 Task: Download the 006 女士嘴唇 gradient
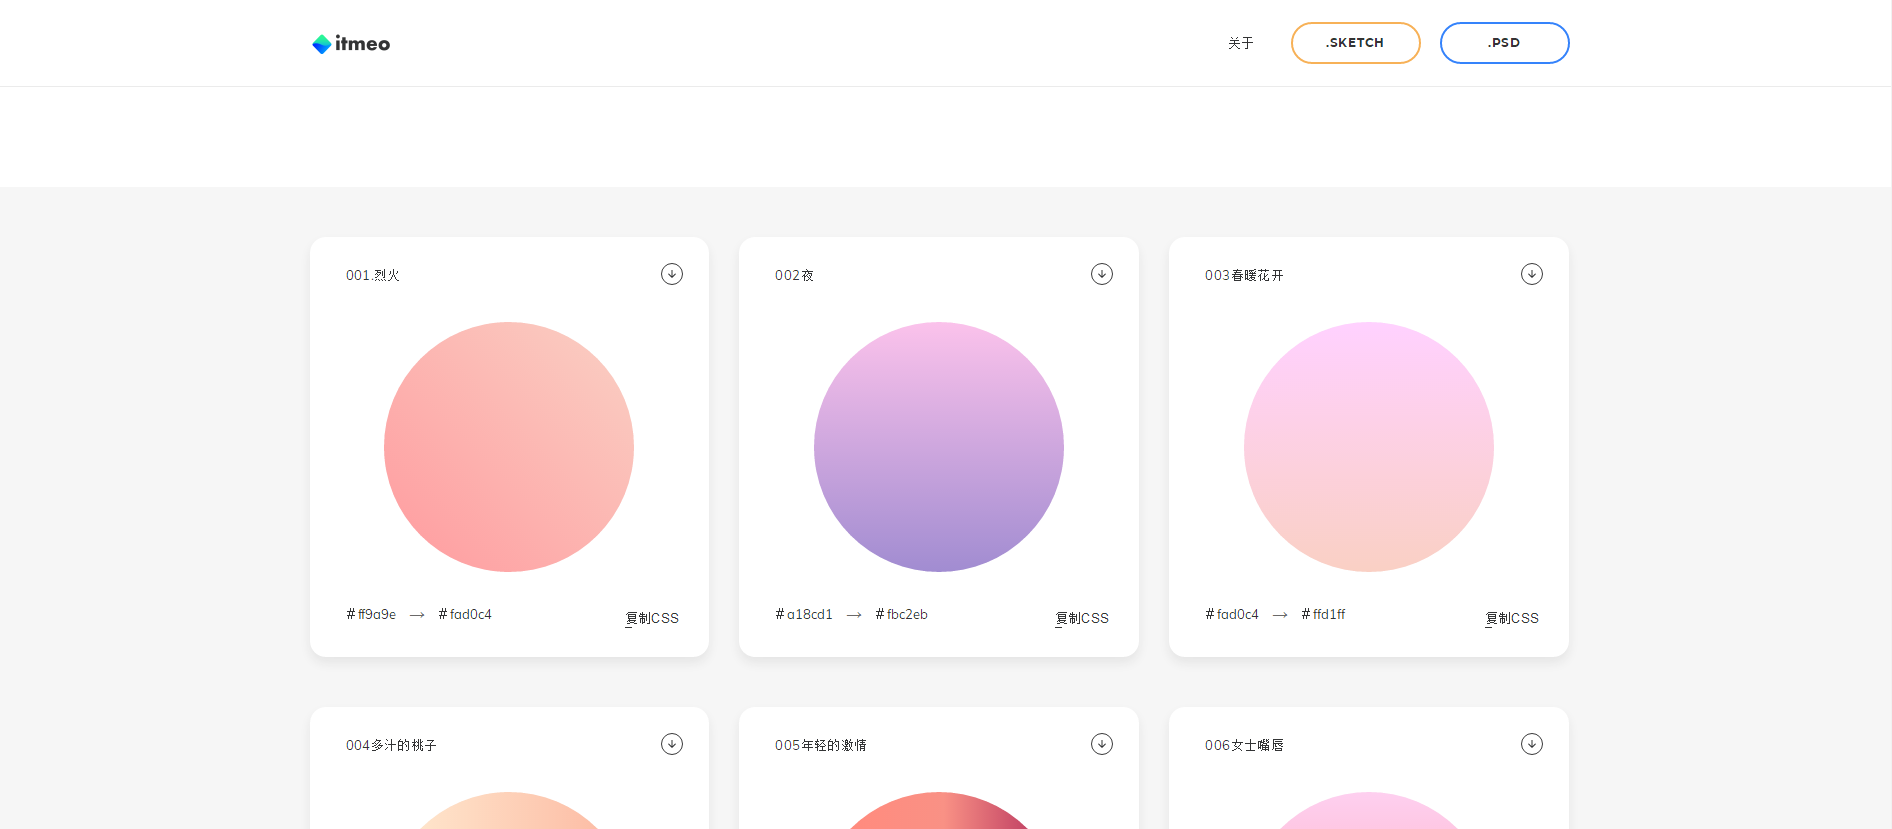click(1531, 744)
